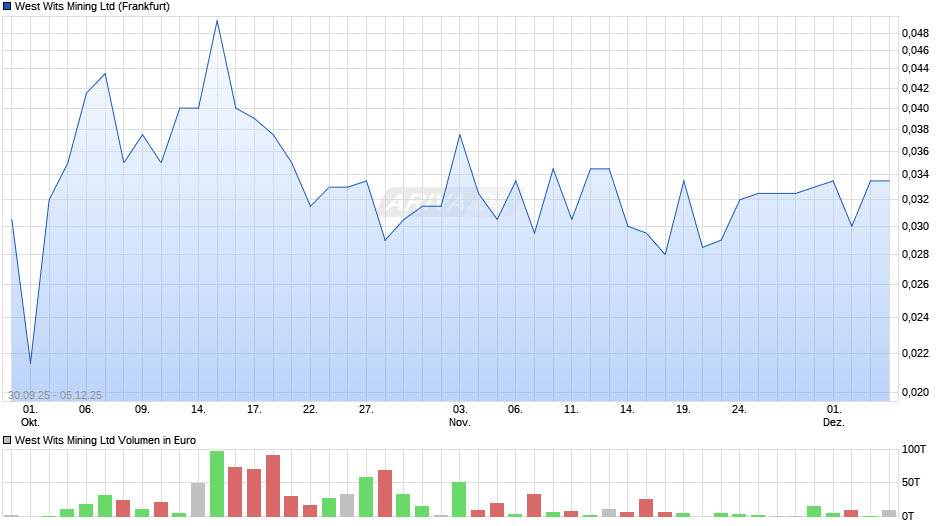Image resolution: width=940 pixels, height=526 pixels.
Task: Click the 0T volume axis label
Action: pyautogui.click(x=908, y=516)
